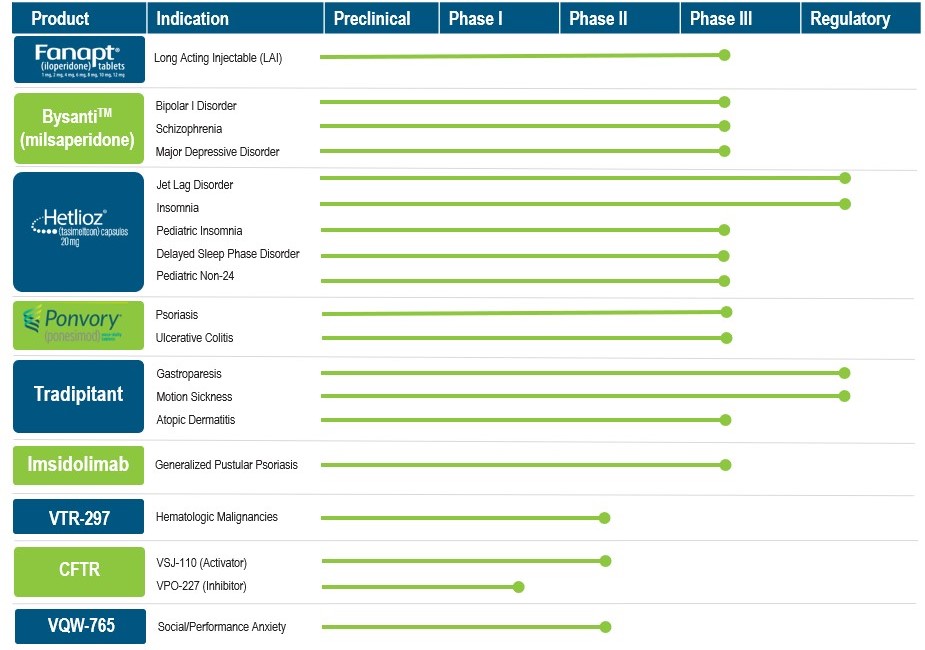Click the Gastroparesis indication label
Image resolution: width=925 pixels, height=650 pixels.
[x=189, y=374]
